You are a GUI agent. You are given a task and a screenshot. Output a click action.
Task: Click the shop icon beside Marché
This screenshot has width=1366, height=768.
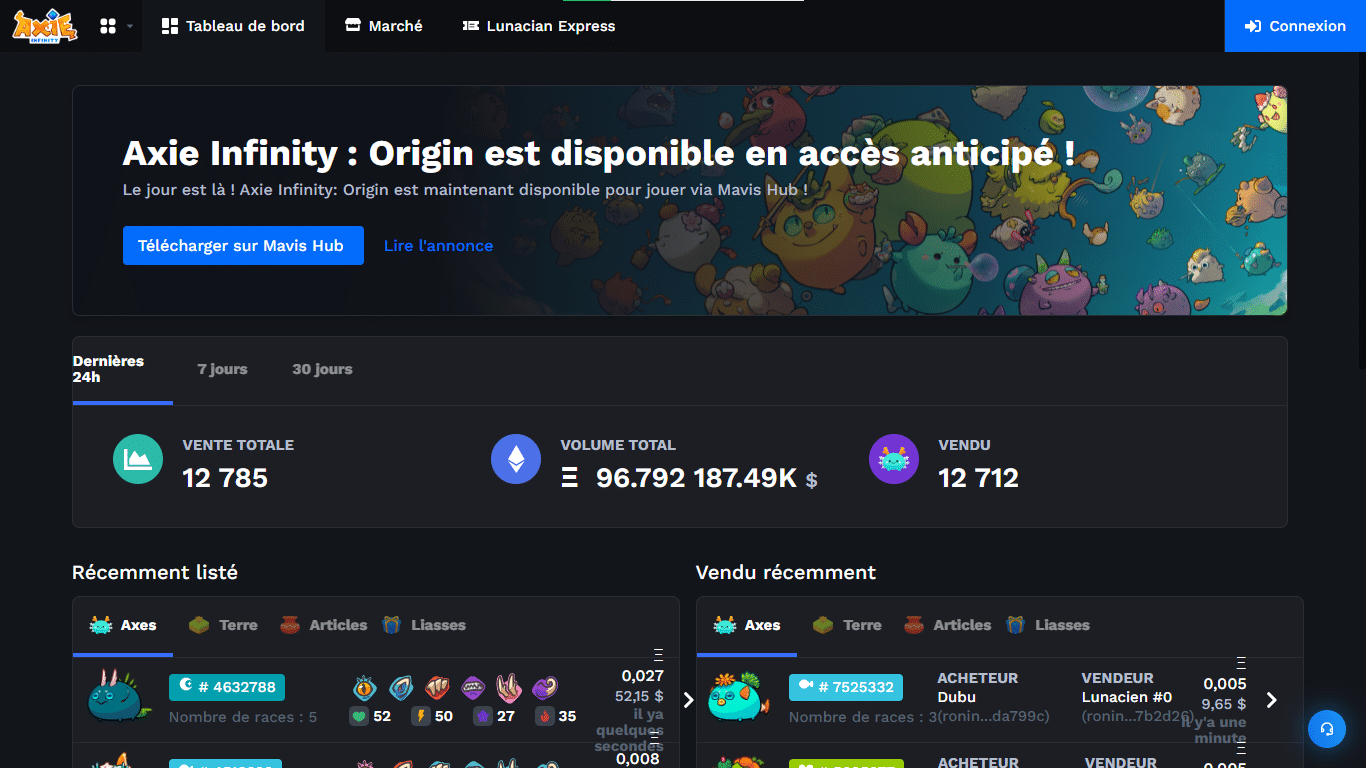pos(353,26)
